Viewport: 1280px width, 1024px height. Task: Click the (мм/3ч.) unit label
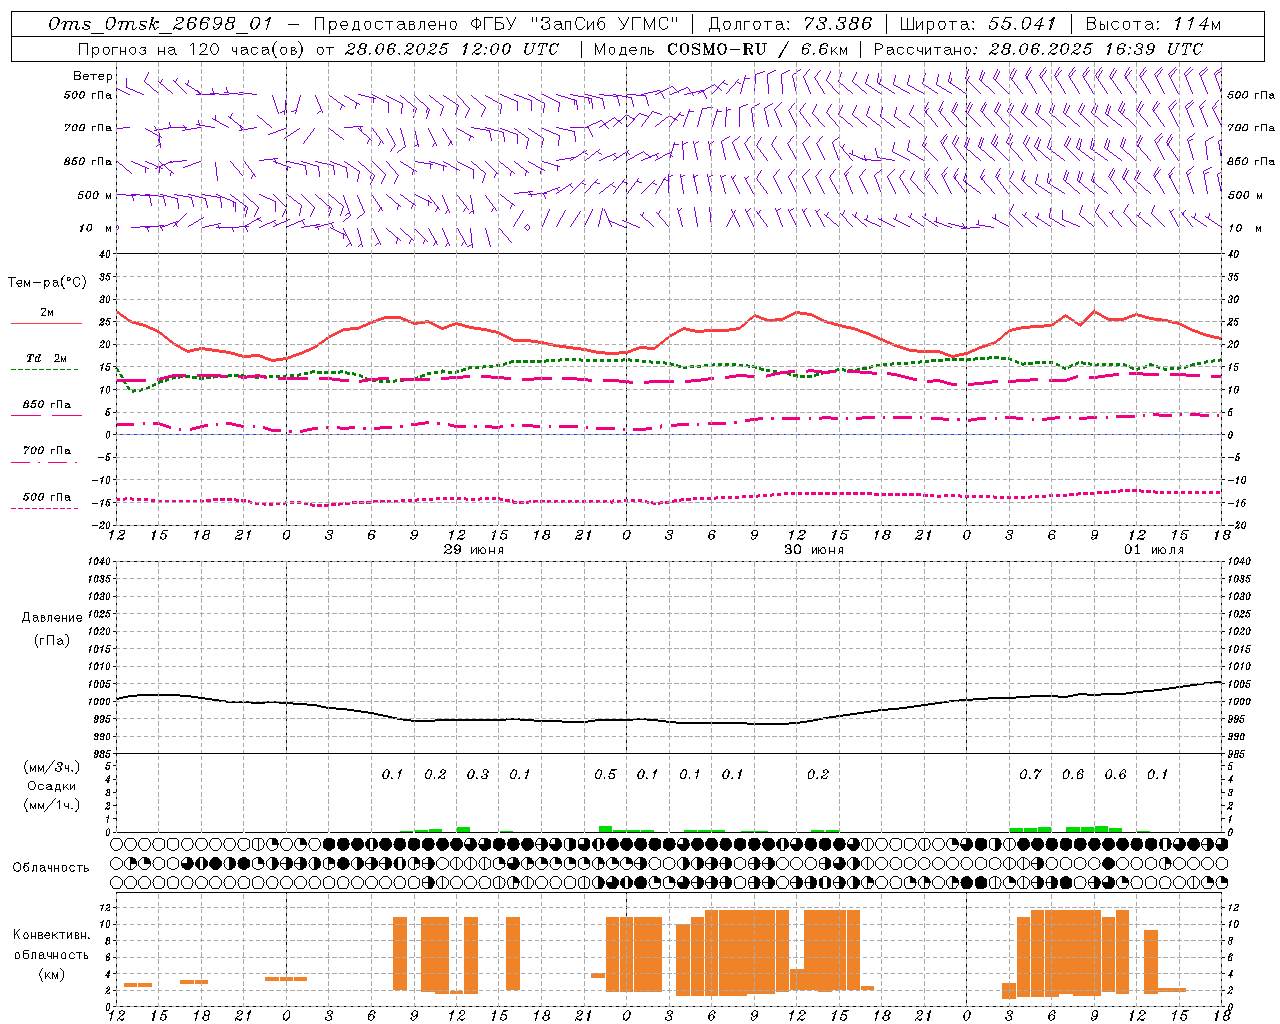tap(52, 767)
